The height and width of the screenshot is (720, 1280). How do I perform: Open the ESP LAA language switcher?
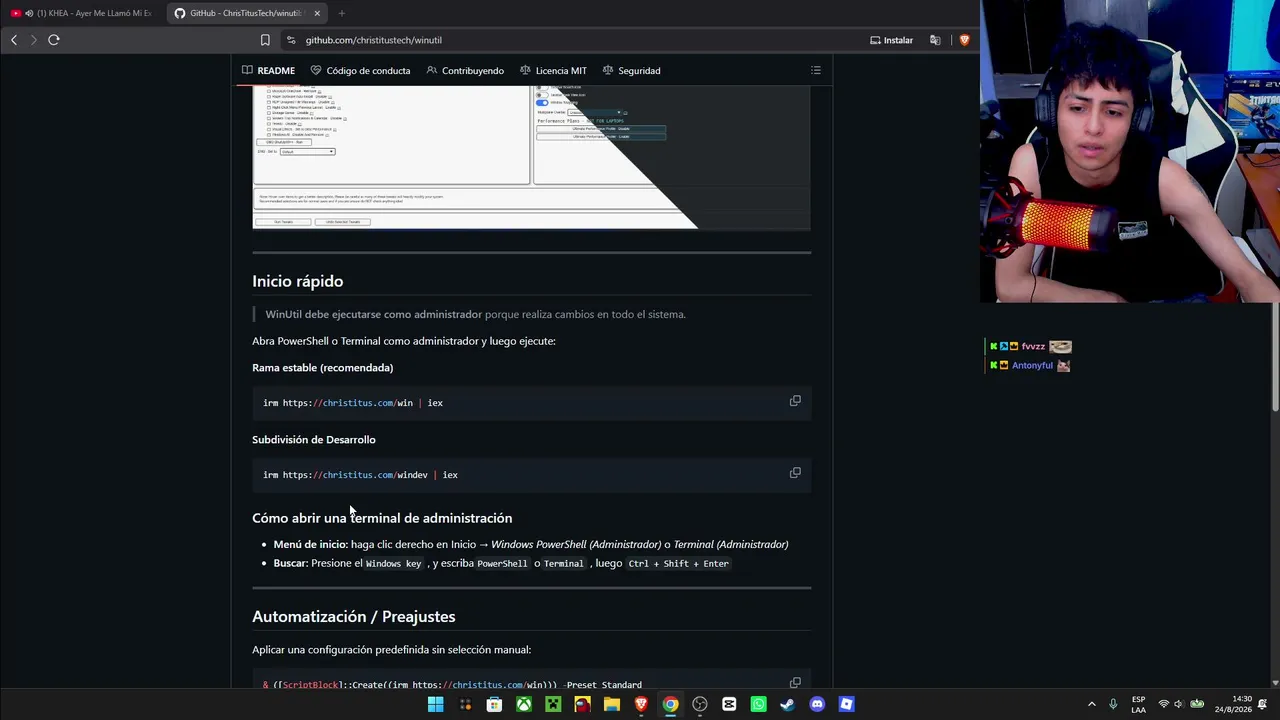1138,704
